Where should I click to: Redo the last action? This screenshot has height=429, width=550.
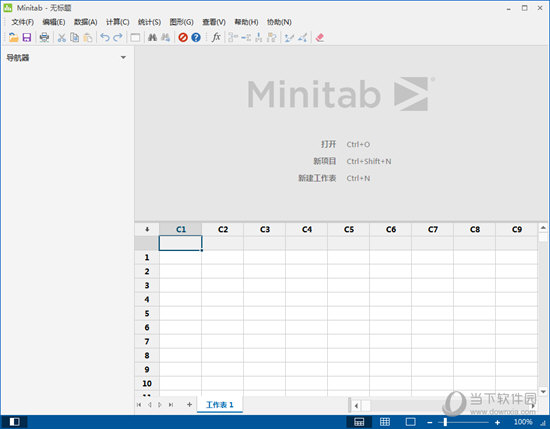pos(118,37)
